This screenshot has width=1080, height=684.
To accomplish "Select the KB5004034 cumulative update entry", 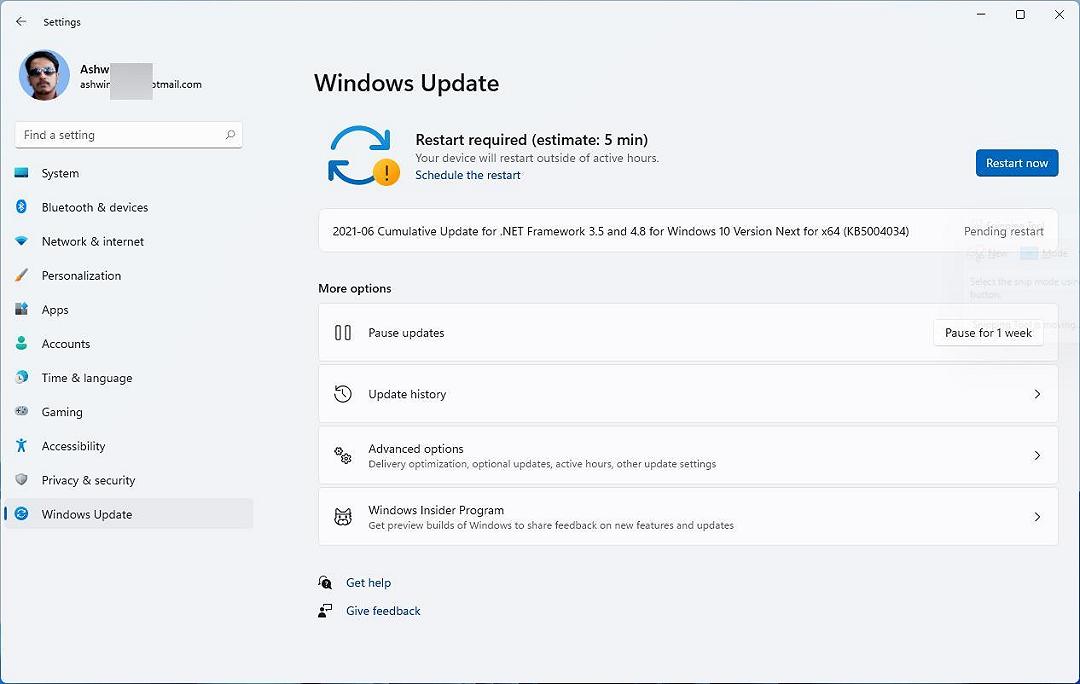I will pyautogui.click(x=688, y=231).
